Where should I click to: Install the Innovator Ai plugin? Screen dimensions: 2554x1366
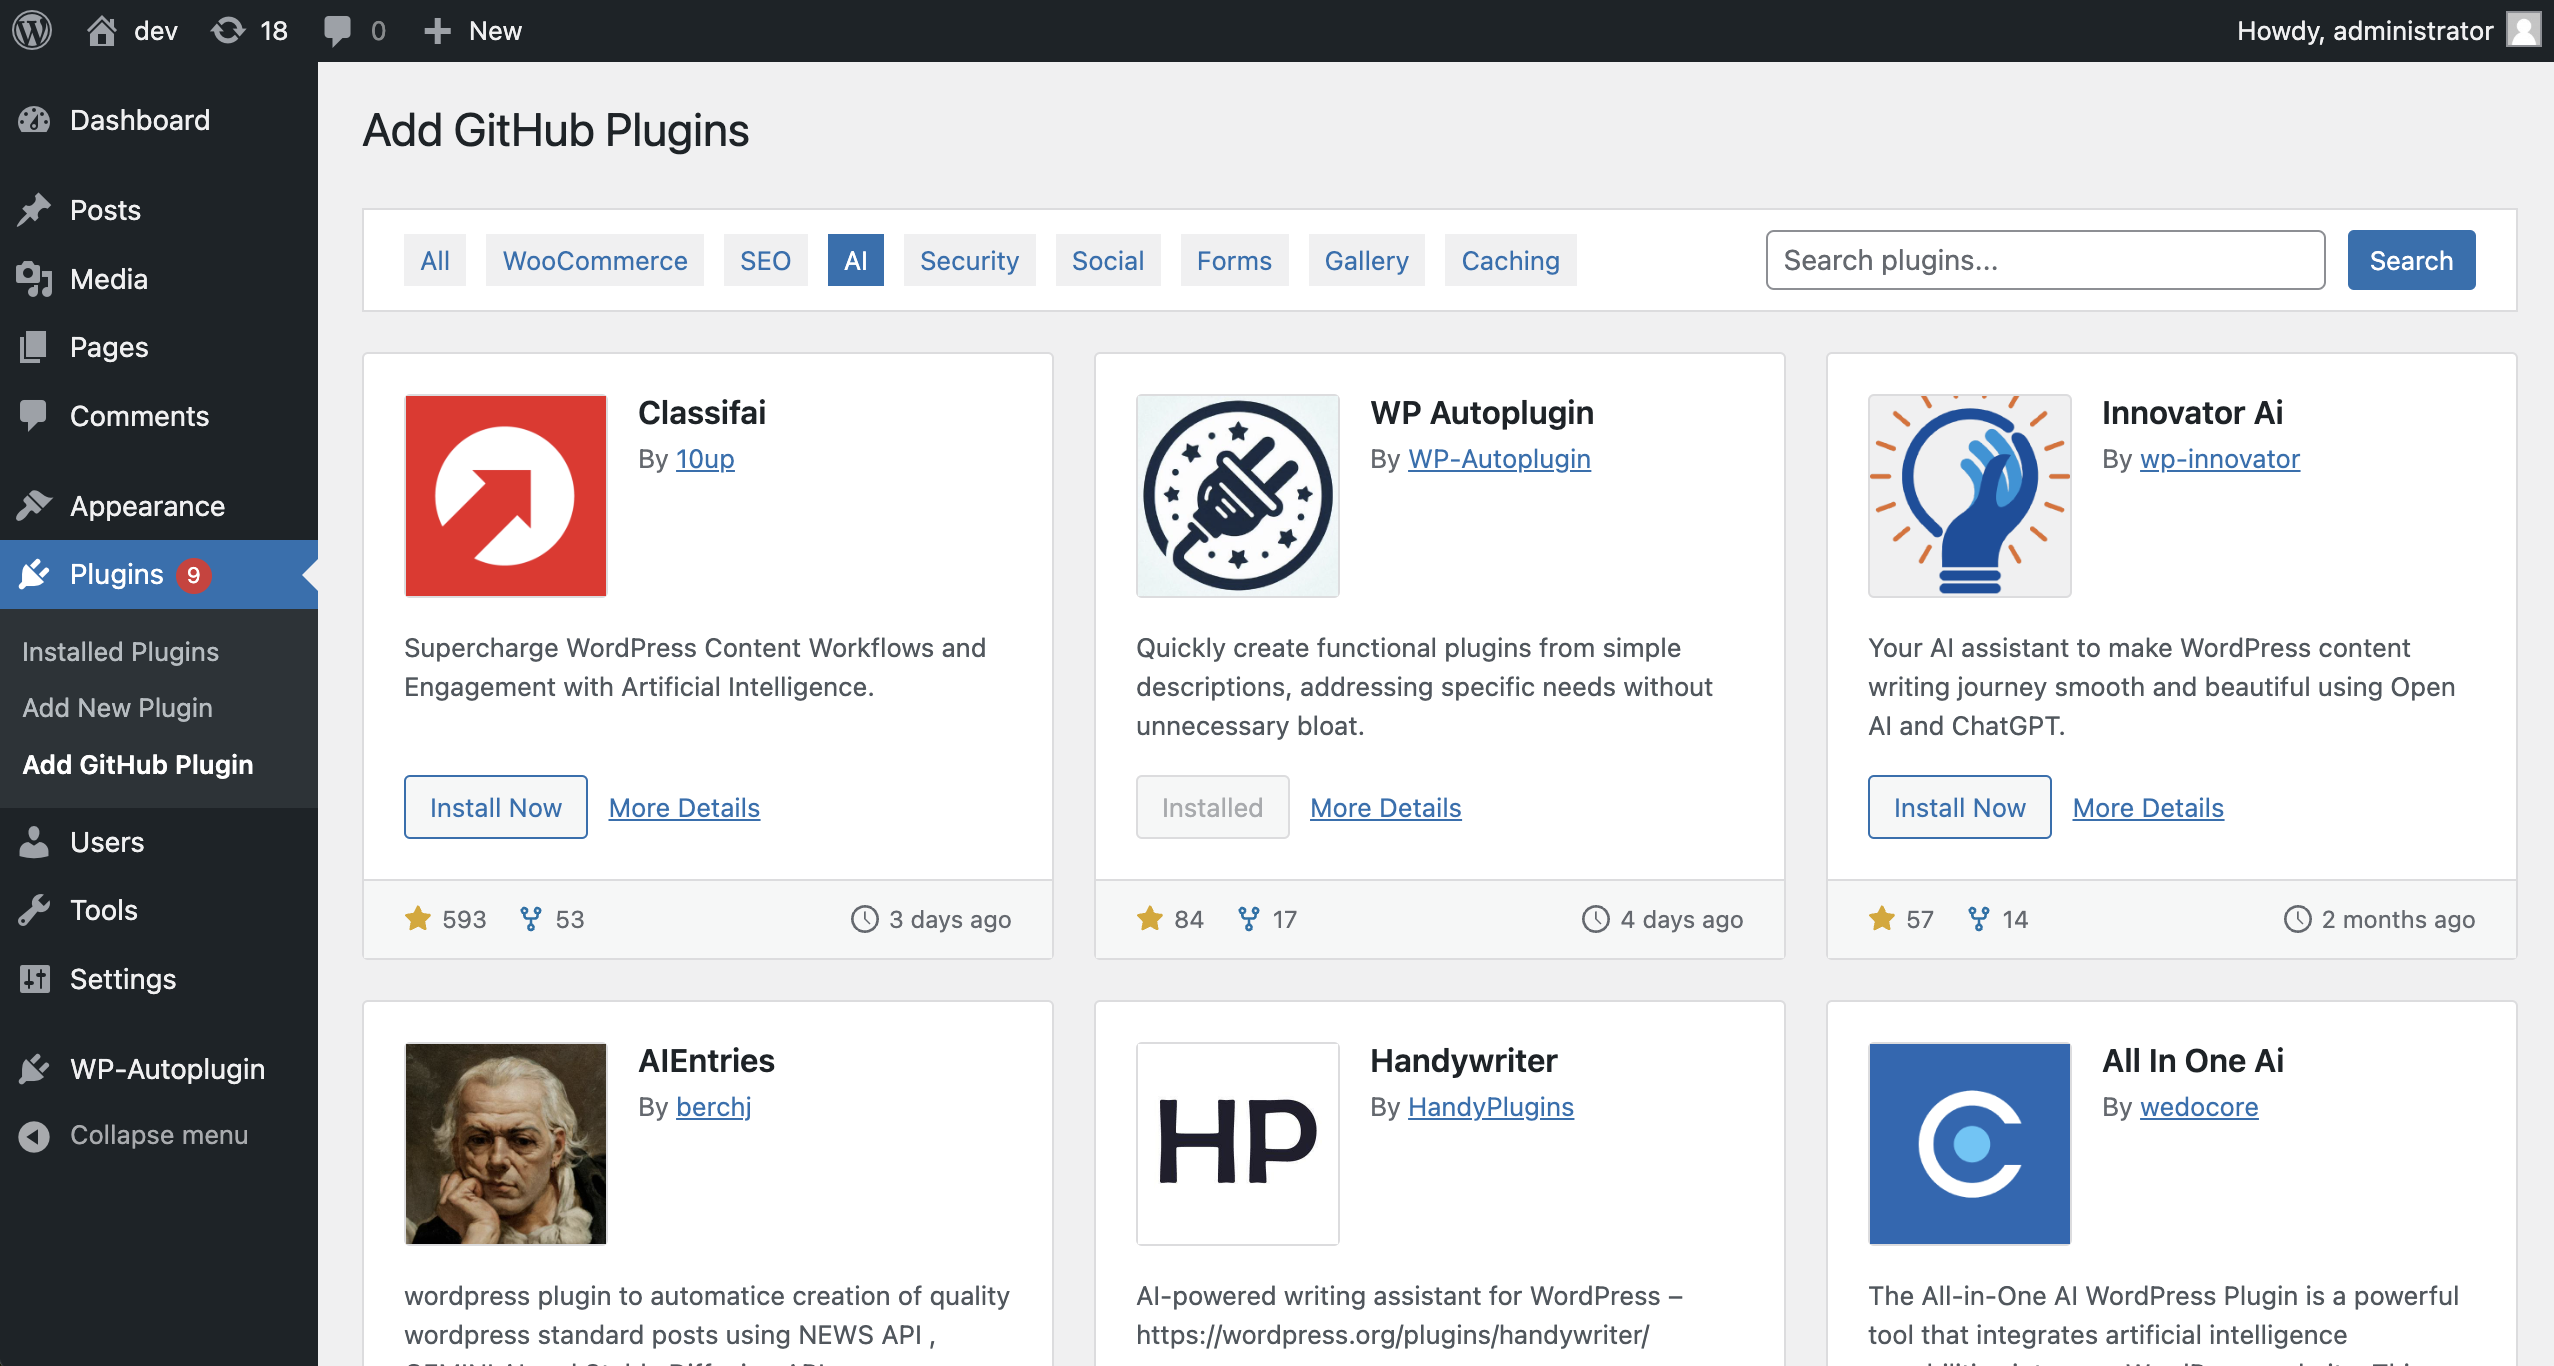click(x=1958, y=807)
